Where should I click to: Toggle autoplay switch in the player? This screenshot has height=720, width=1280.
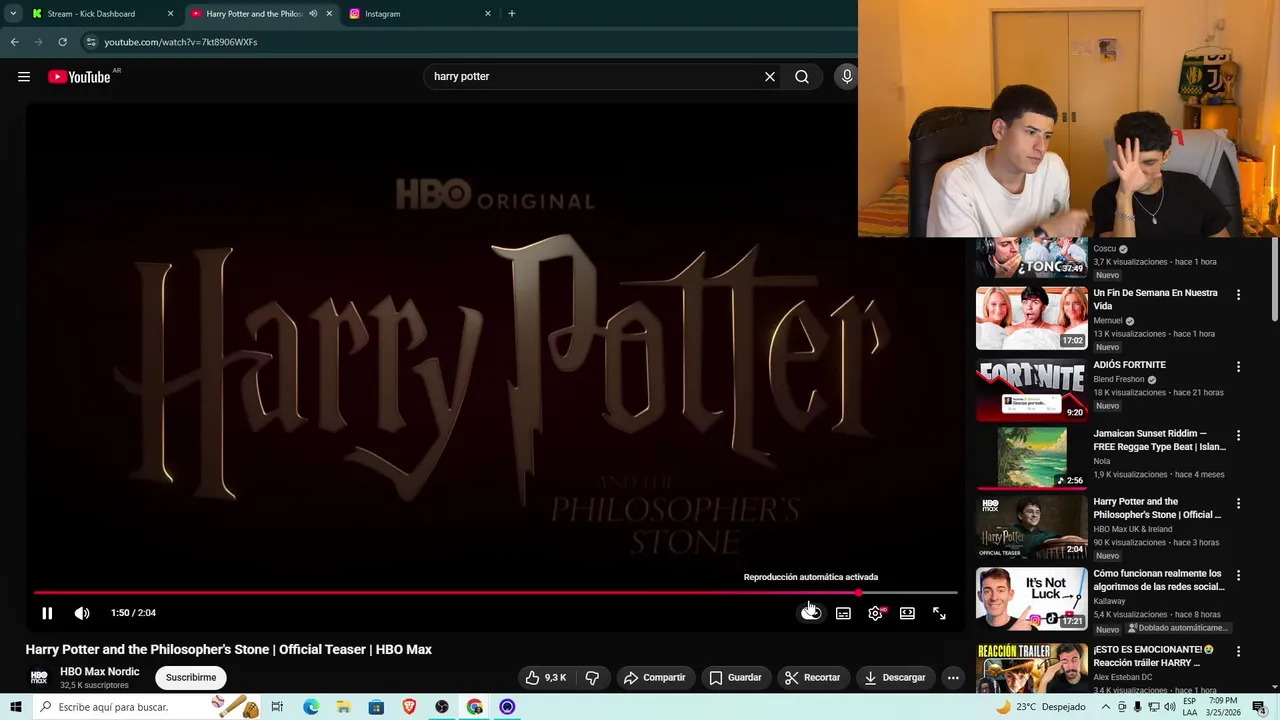(x=811, y=613)
